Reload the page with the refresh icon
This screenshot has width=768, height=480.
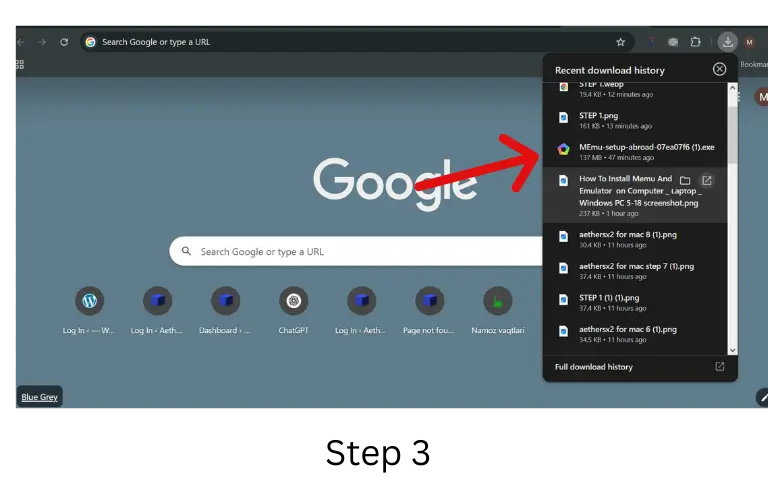[x=64, y=42]
